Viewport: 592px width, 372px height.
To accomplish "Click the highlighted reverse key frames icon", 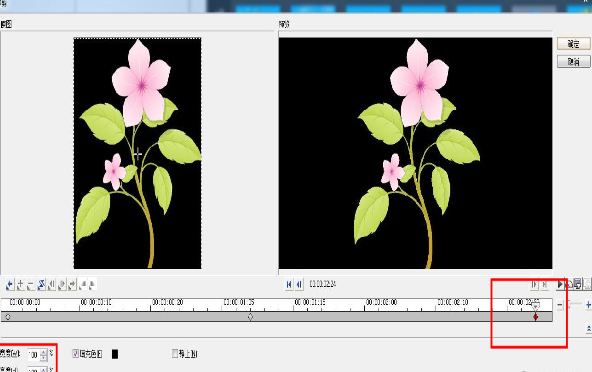I will pos(41,284).
